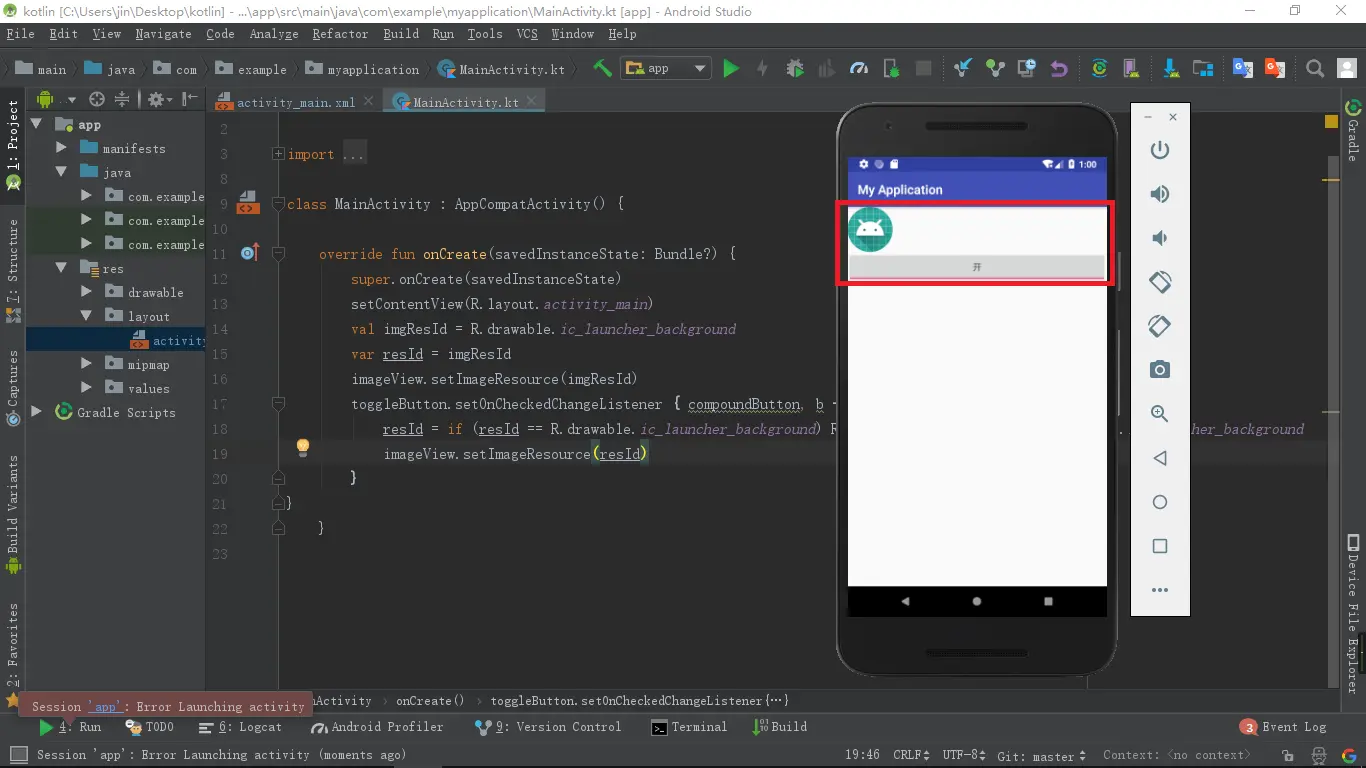Toggle tool window bars icon in status bar corner
This screenshot has height=768, width=1366.
(18, 755)
